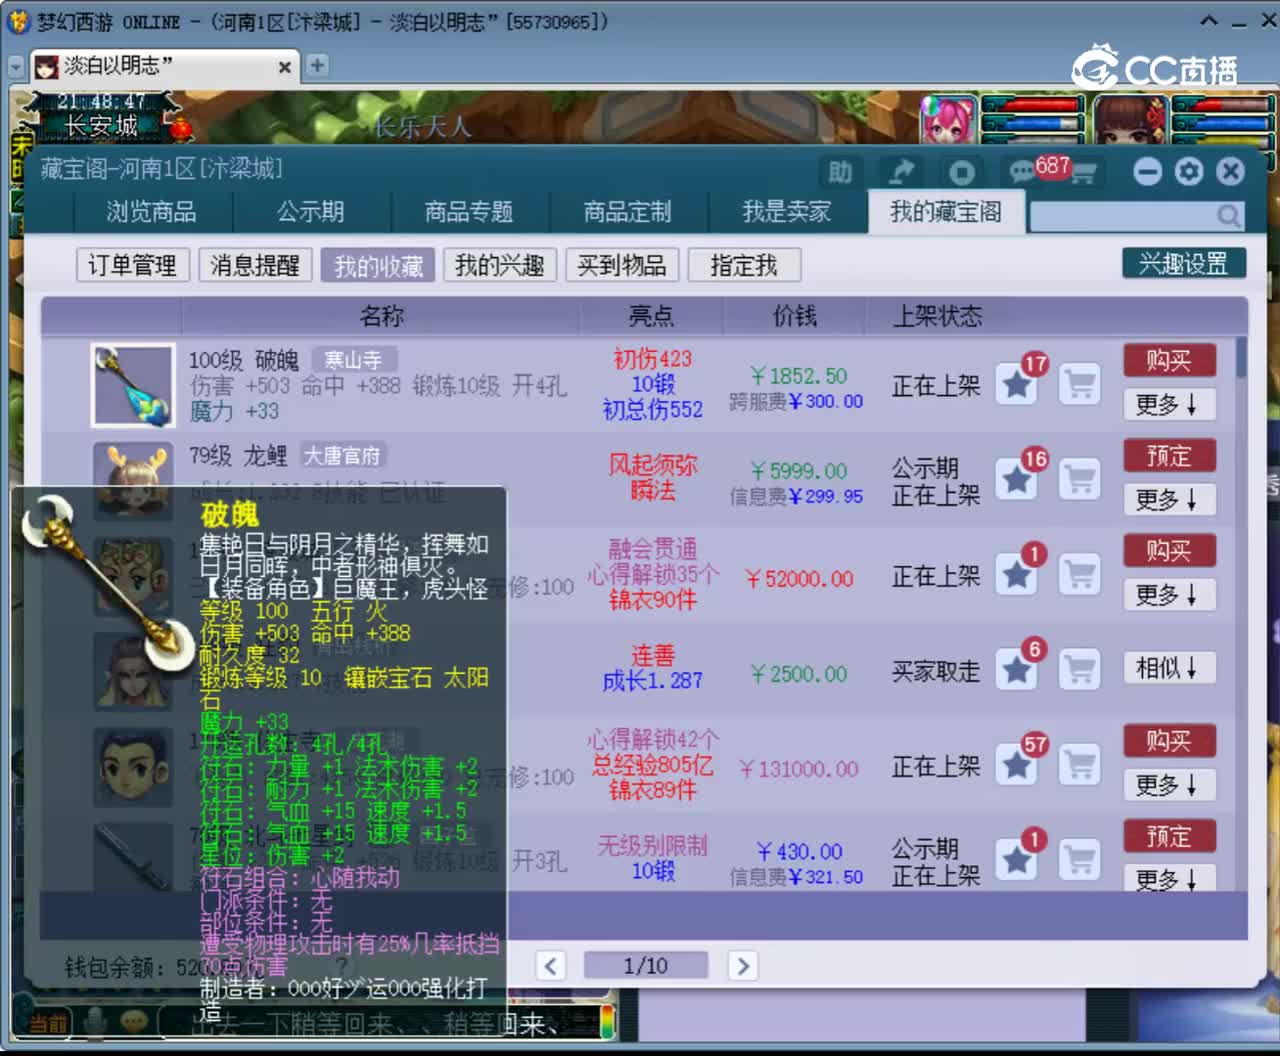Image resolution: width=1280 pixels, height=1056 pixels.
Task: Open 买到物品 sub-tab
Action: 622,265
